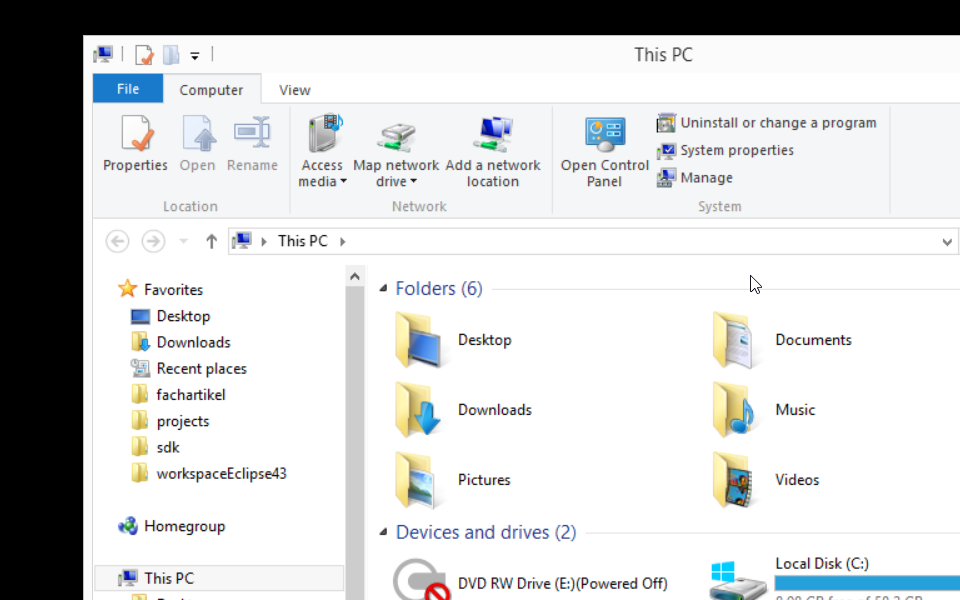Open Customize Quick Access Toolbar dropdown
960x600 pixels.
click(x=195, y=56)
